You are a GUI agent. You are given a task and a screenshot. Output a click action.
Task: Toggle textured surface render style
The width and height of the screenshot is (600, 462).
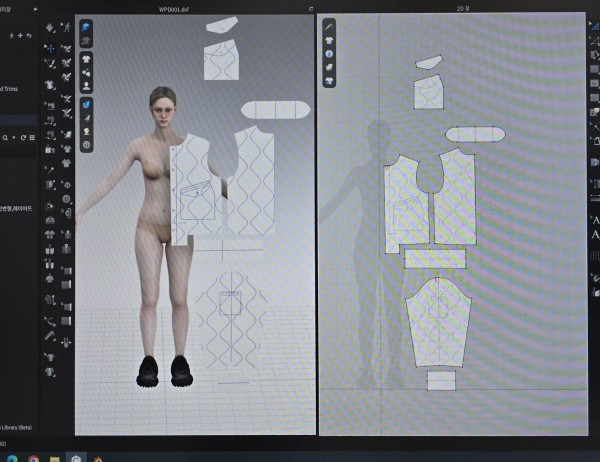(87, 103)
